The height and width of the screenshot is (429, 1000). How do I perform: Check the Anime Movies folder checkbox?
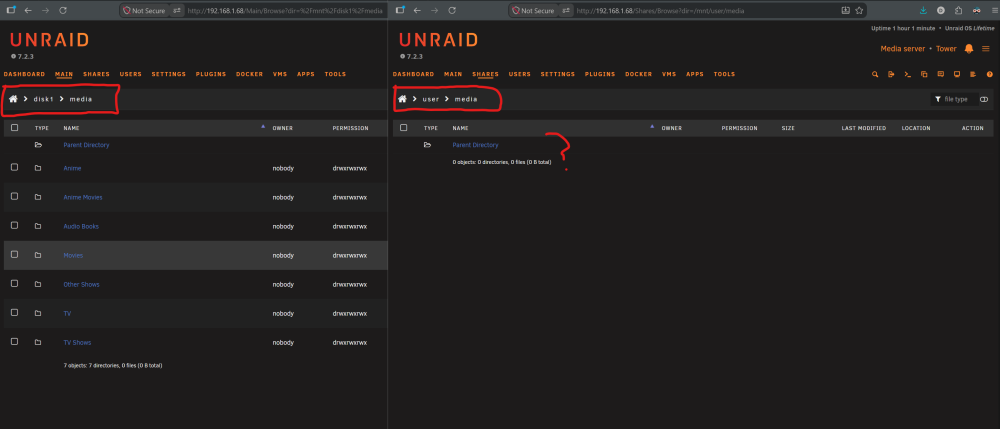[14, 197]
